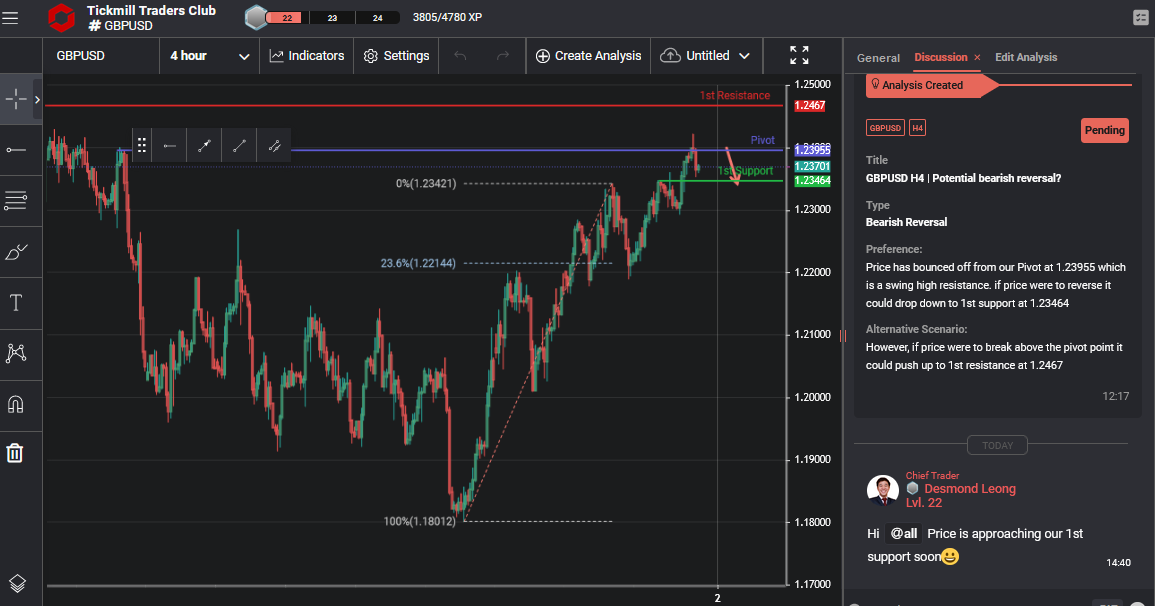Select the 1st Resistance line label

coord(734,96)
